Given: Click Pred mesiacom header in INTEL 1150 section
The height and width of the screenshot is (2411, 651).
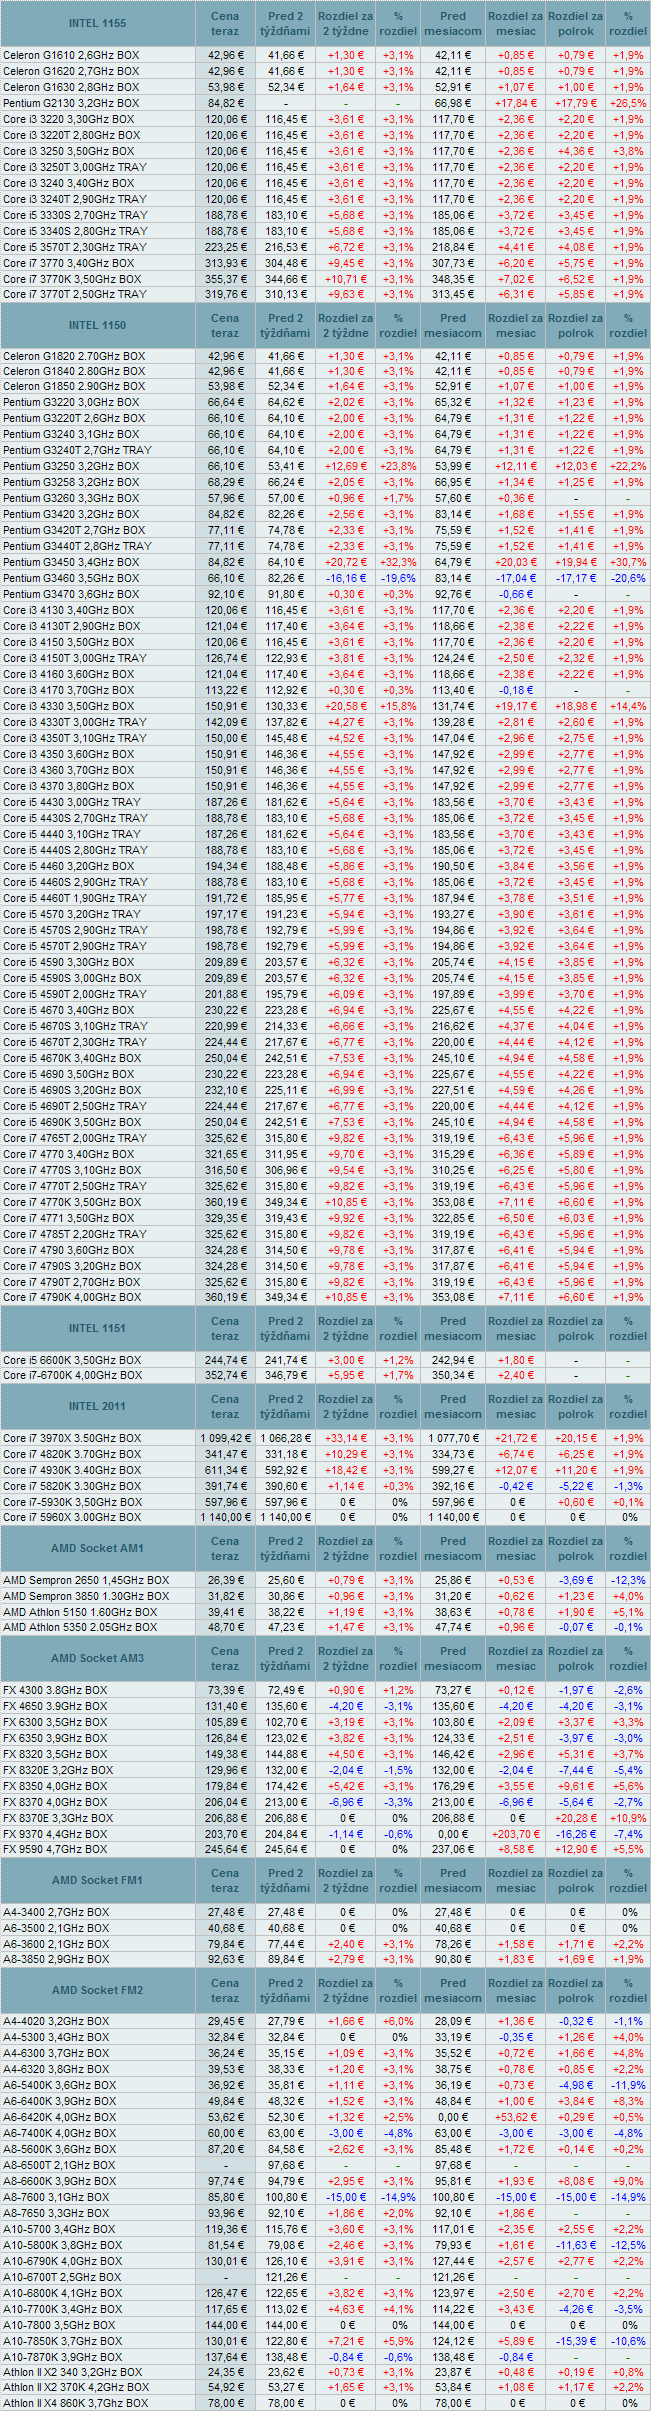Looking at the screenshot, I should (453, 325).
